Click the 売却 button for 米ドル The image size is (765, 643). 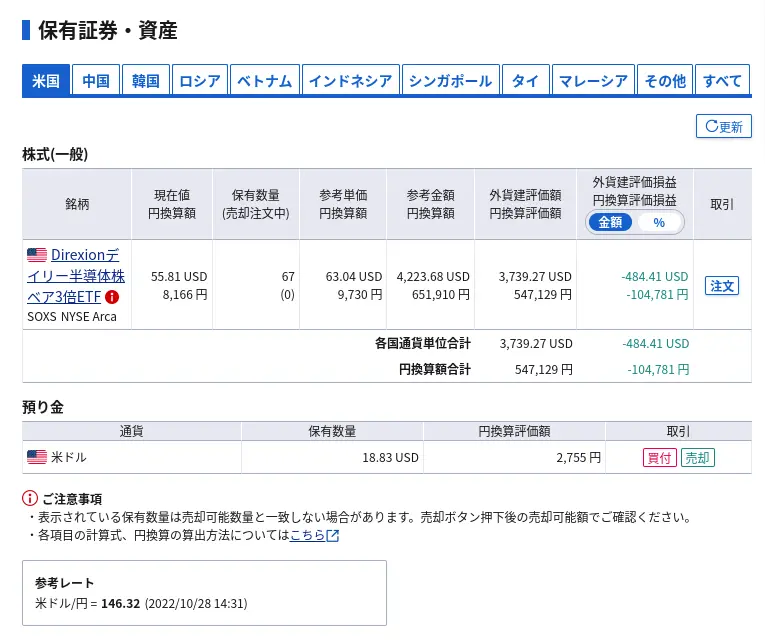coord(698,458)
